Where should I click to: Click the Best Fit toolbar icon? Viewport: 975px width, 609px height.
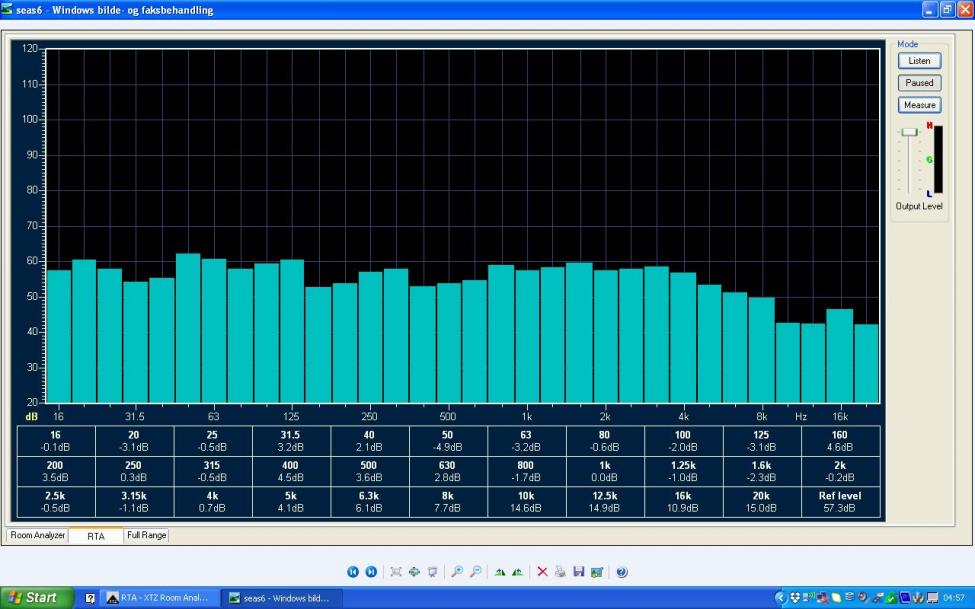(395, 572)
